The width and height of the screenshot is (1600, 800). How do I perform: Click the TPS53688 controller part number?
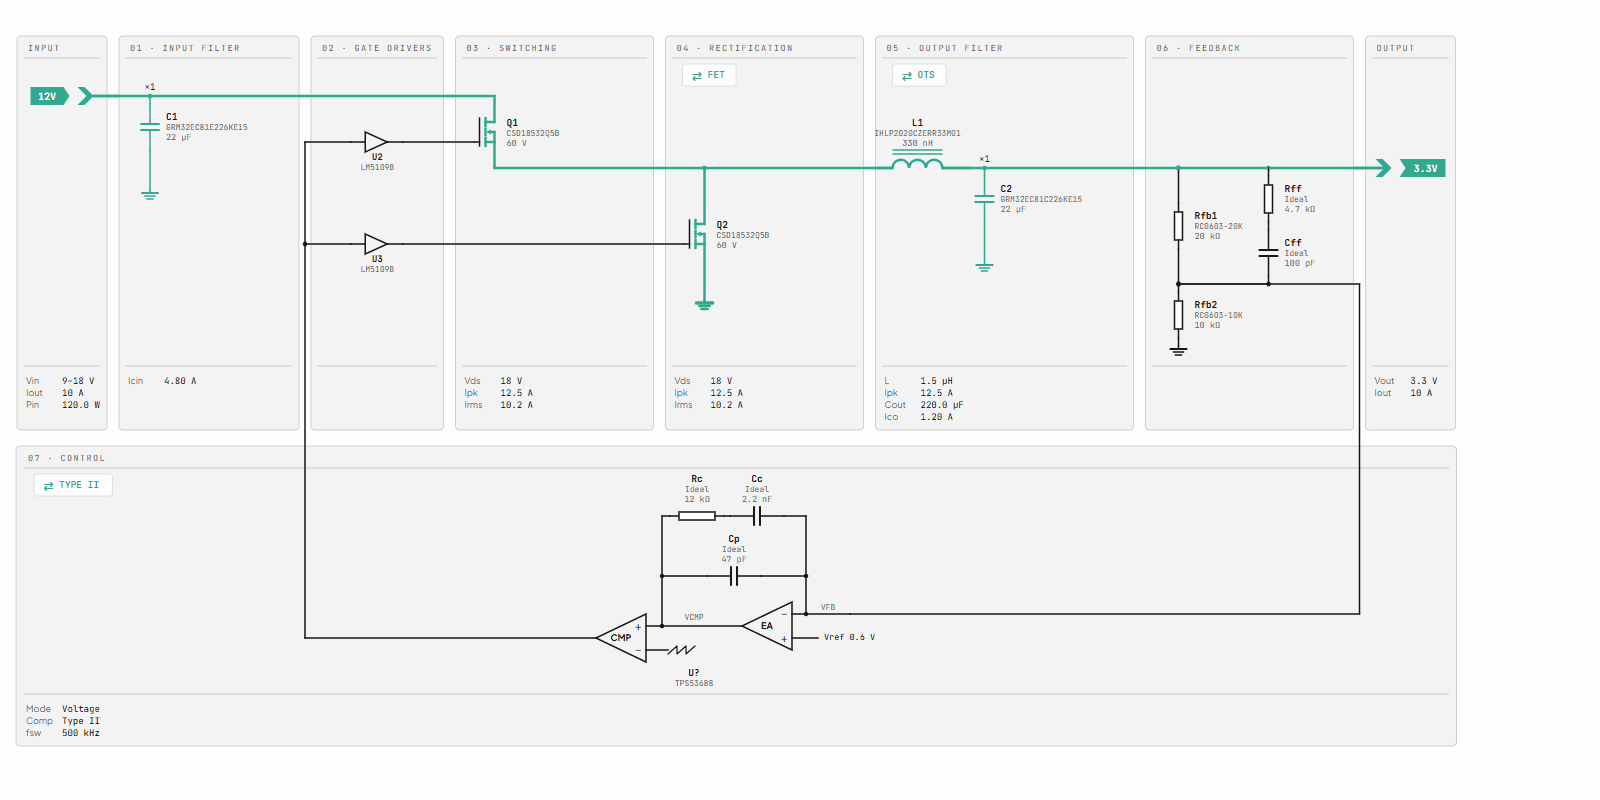[694, 684]
